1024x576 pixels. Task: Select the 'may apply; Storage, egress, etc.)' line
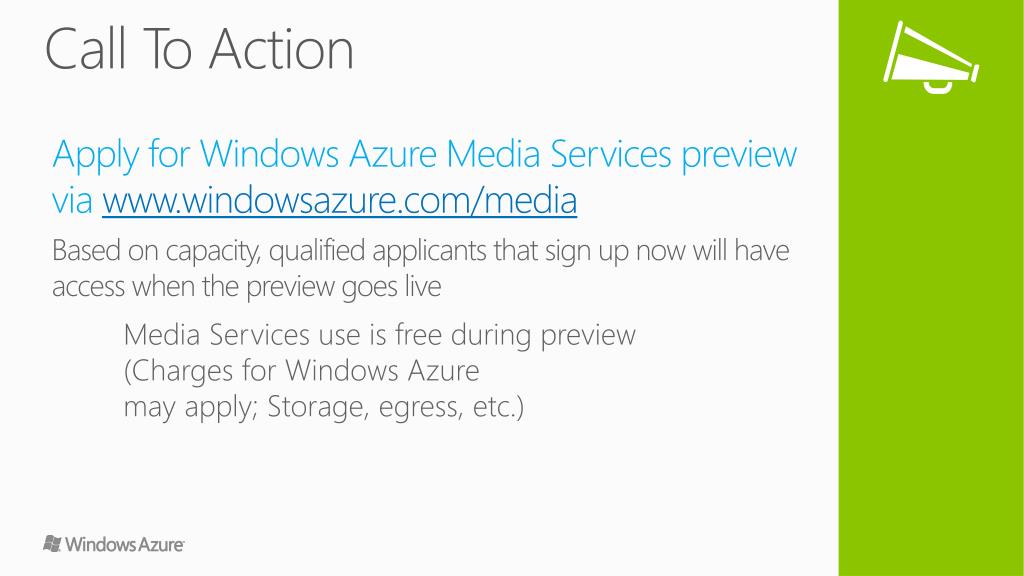pos(324,407)
